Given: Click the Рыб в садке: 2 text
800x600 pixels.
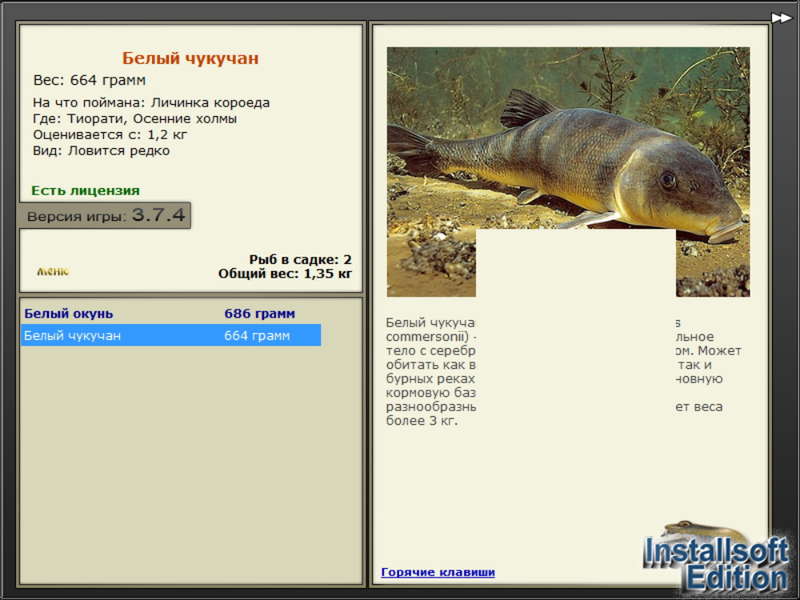Looking at the screenshot, I should (300, 259).
